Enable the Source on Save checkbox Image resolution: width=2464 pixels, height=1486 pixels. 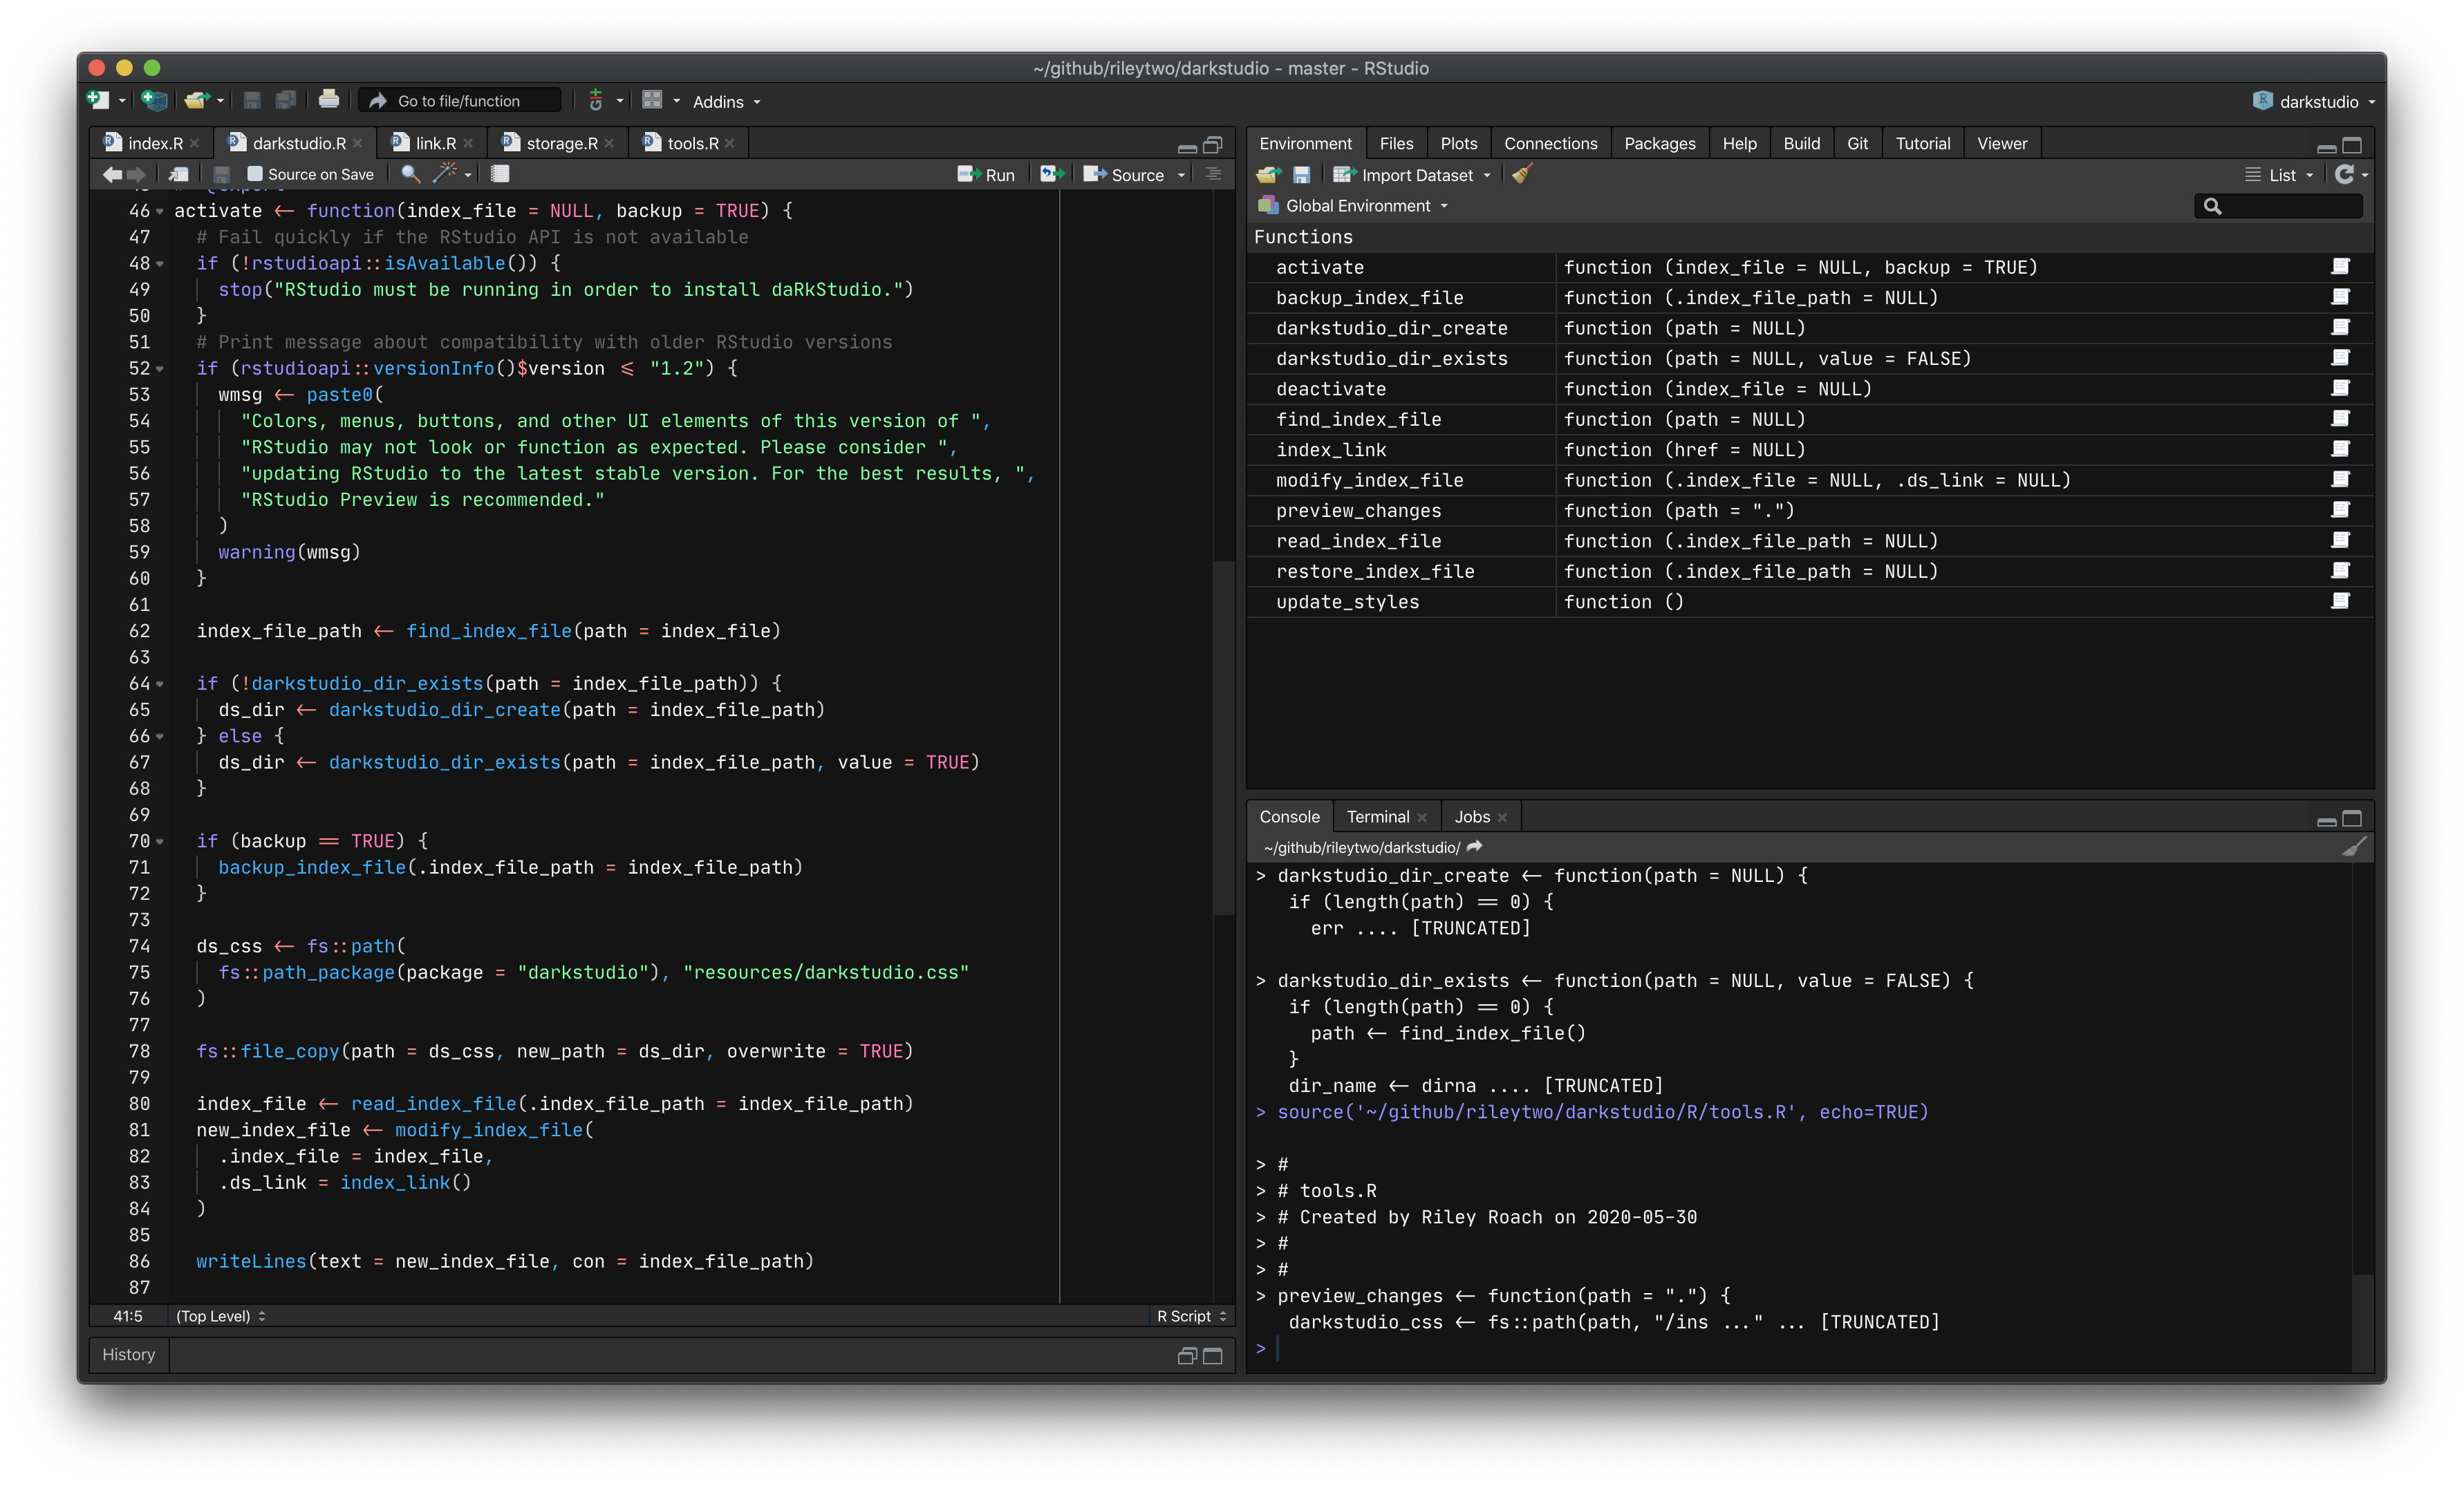point(255,174)
